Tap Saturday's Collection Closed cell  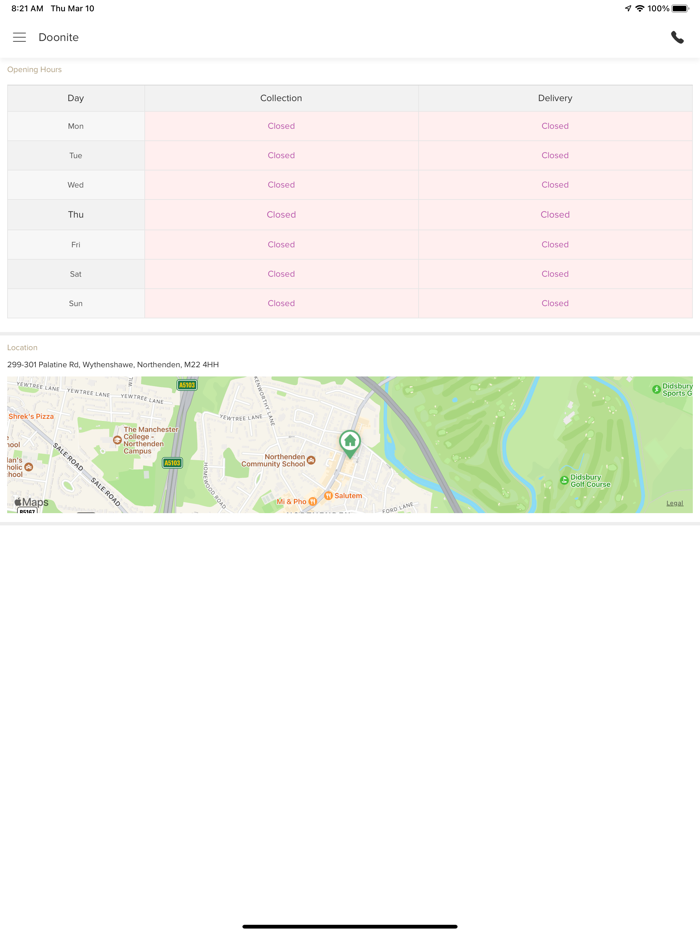click(281, 274)
